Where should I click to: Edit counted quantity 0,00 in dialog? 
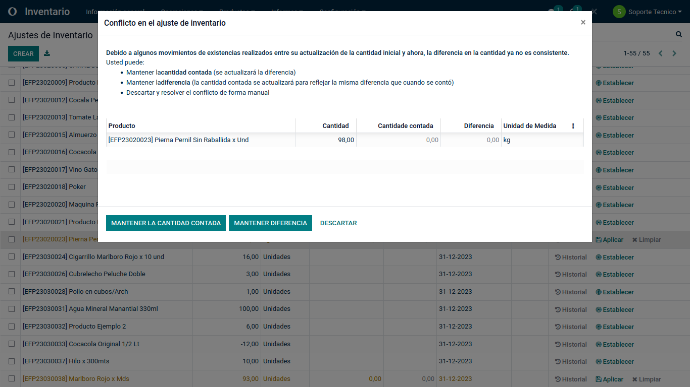[398, 140]
